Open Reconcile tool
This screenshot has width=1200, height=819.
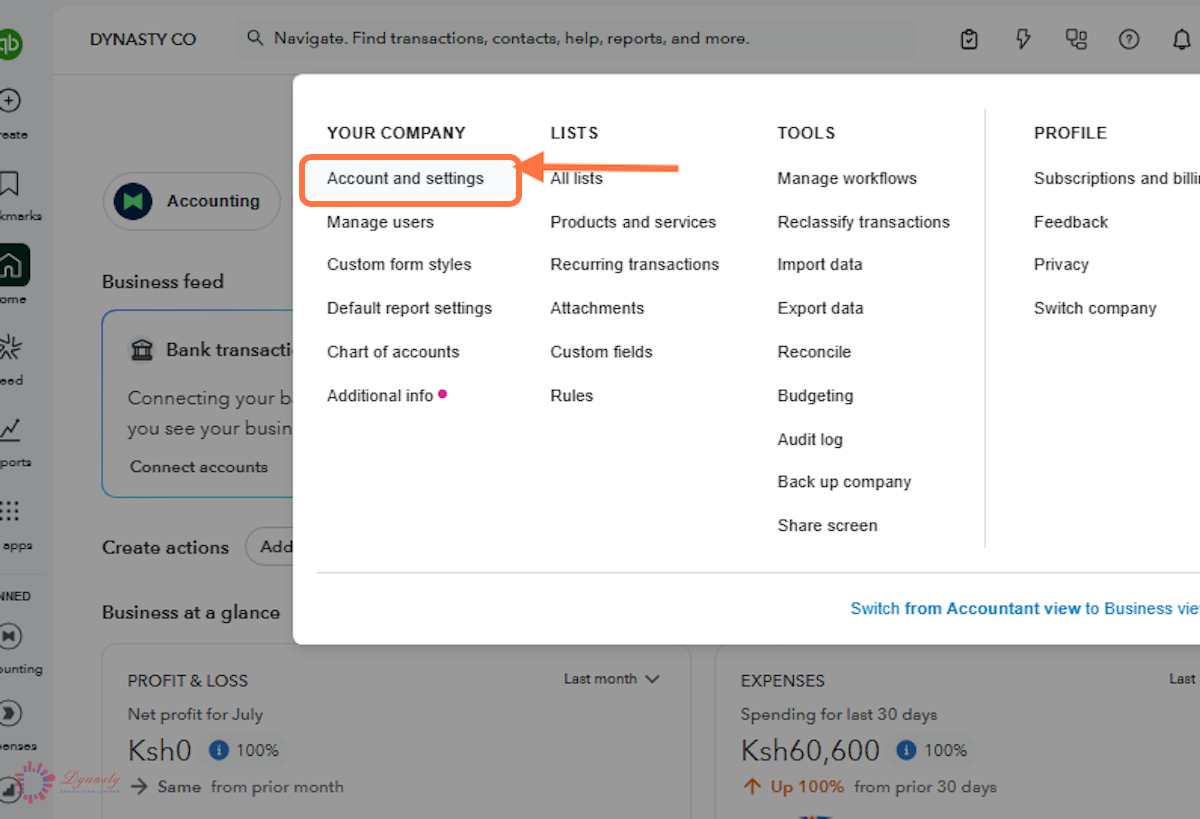pos(815,352)
